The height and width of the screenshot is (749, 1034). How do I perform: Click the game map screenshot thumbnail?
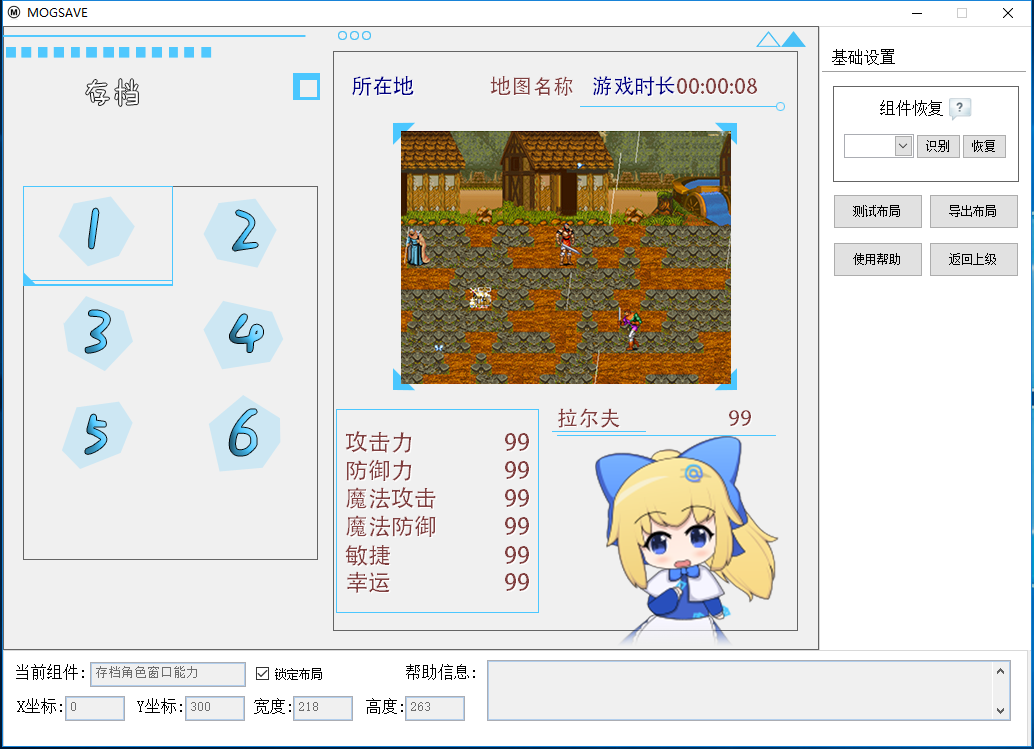(x=566, y=257)
